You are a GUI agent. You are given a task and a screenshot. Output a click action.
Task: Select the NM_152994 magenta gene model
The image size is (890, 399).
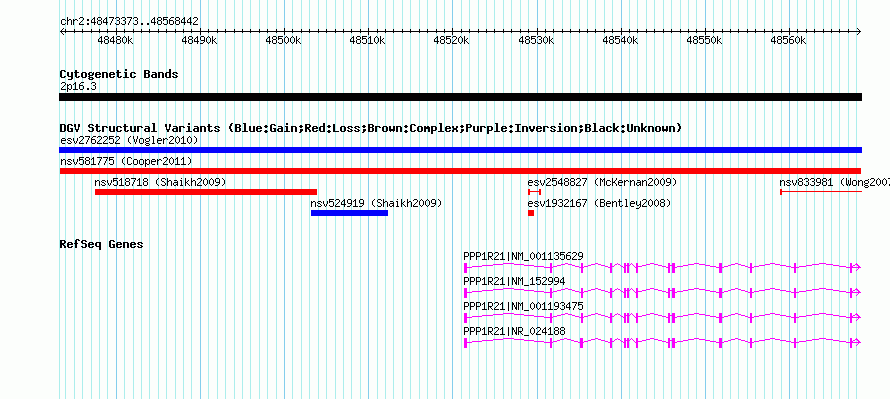click(662, 292)
